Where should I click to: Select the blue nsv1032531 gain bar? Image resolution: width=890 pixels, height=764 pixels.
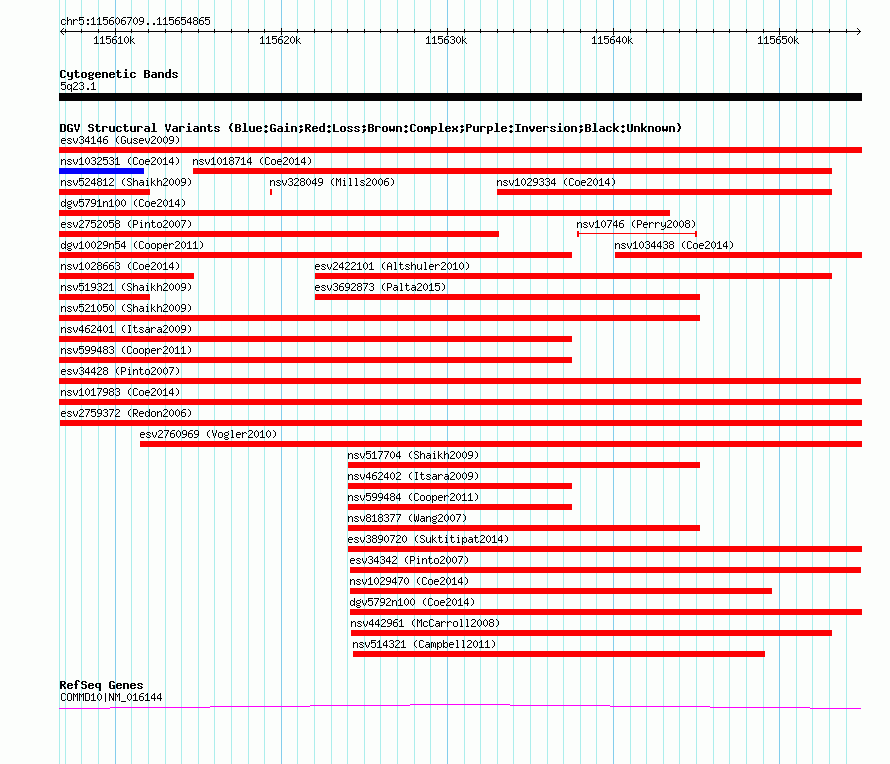(x=102, y=171)
